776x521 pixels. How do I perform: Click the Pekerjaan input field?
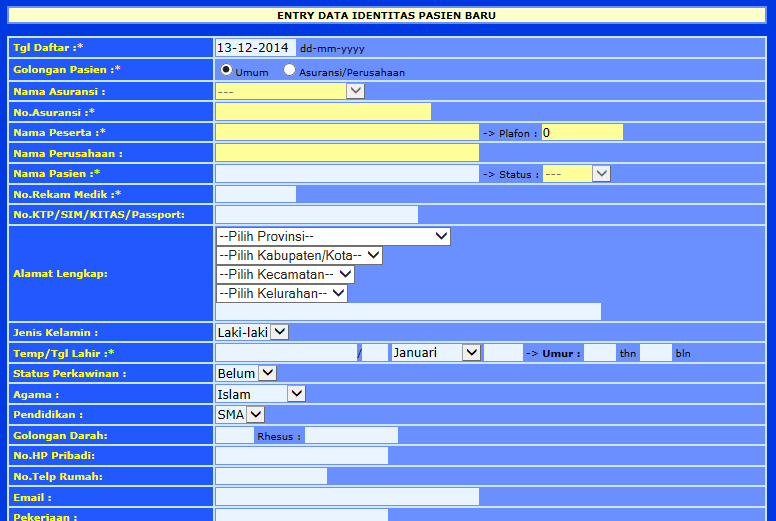point(301,515)
